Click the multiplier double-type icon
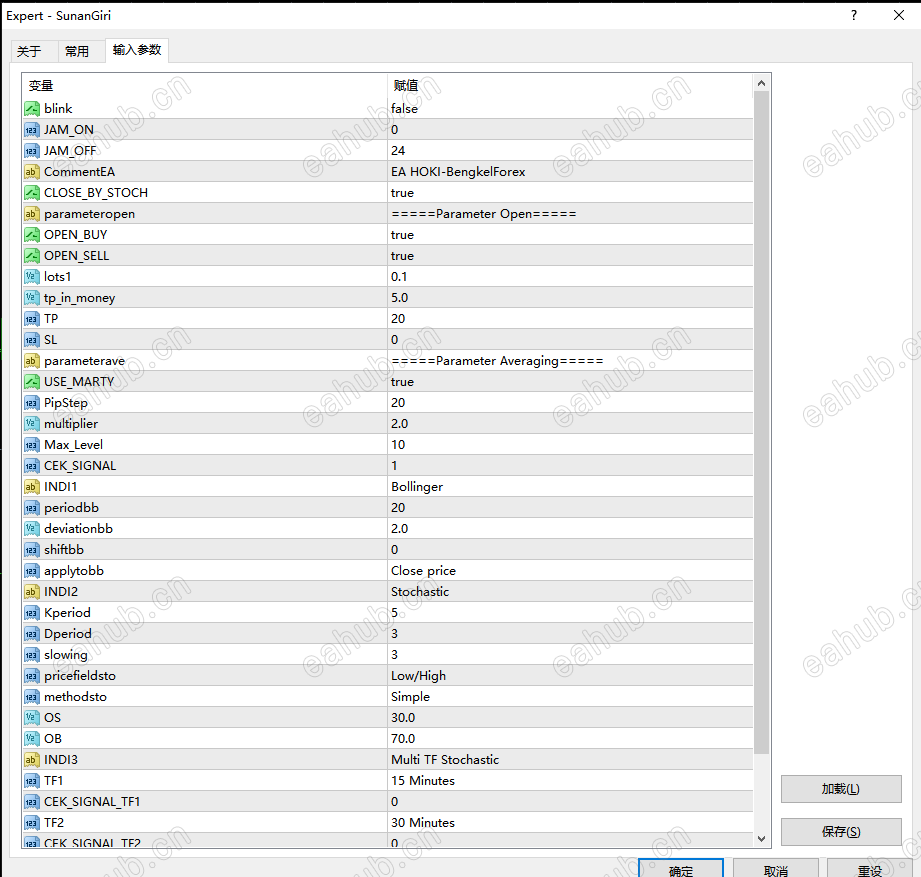The width and height of the screenshot is (921, 877). (x=32, y=424)
